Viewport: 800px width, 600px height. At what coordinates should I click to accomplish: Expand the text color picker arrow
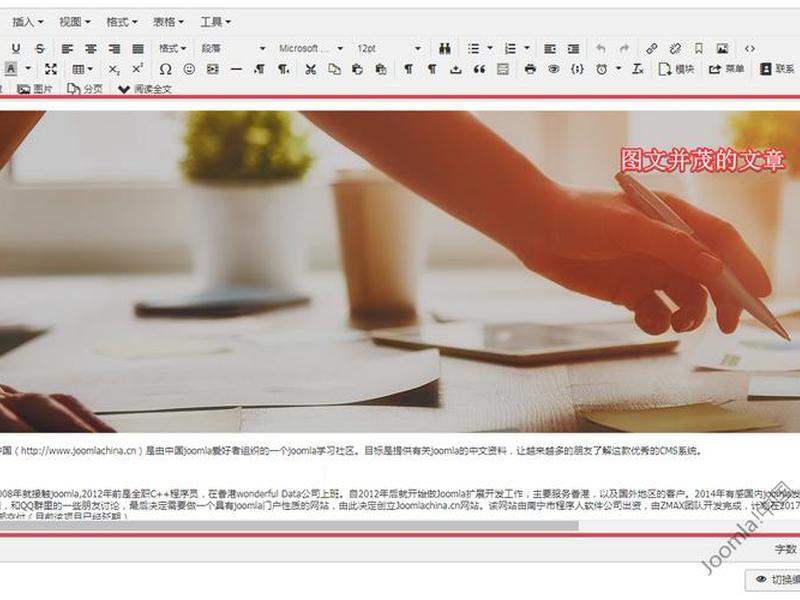28,69
